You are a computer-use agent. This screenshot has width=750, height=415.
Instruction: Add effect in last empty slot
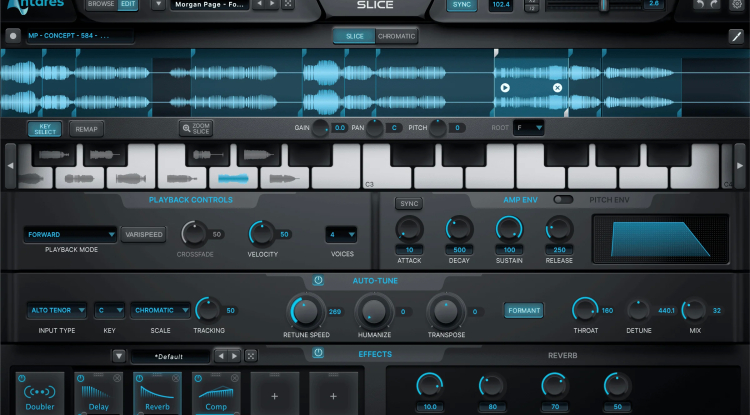click(333, 394)
